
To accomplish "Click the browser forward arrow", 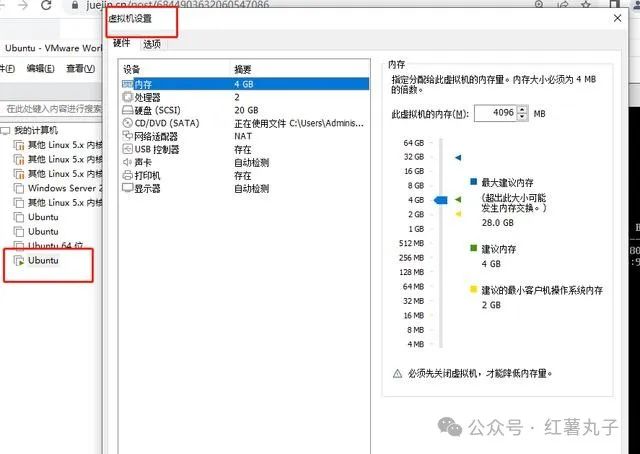I will click(x=23, y=5).
